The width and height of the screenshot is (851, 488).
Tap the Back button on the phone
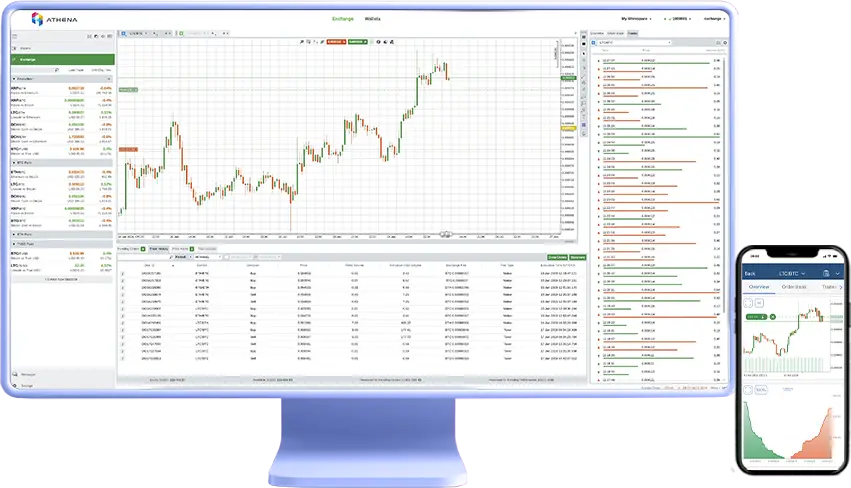(750, 273)
